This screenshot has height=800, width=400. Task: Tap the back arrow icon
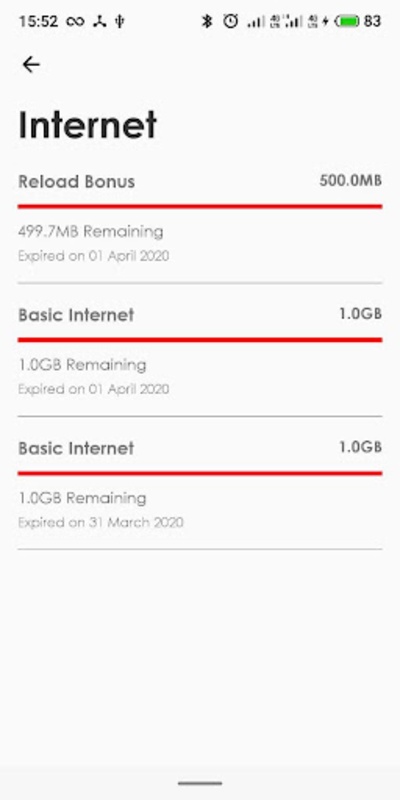pyautogui.click(x=31, y=64)
